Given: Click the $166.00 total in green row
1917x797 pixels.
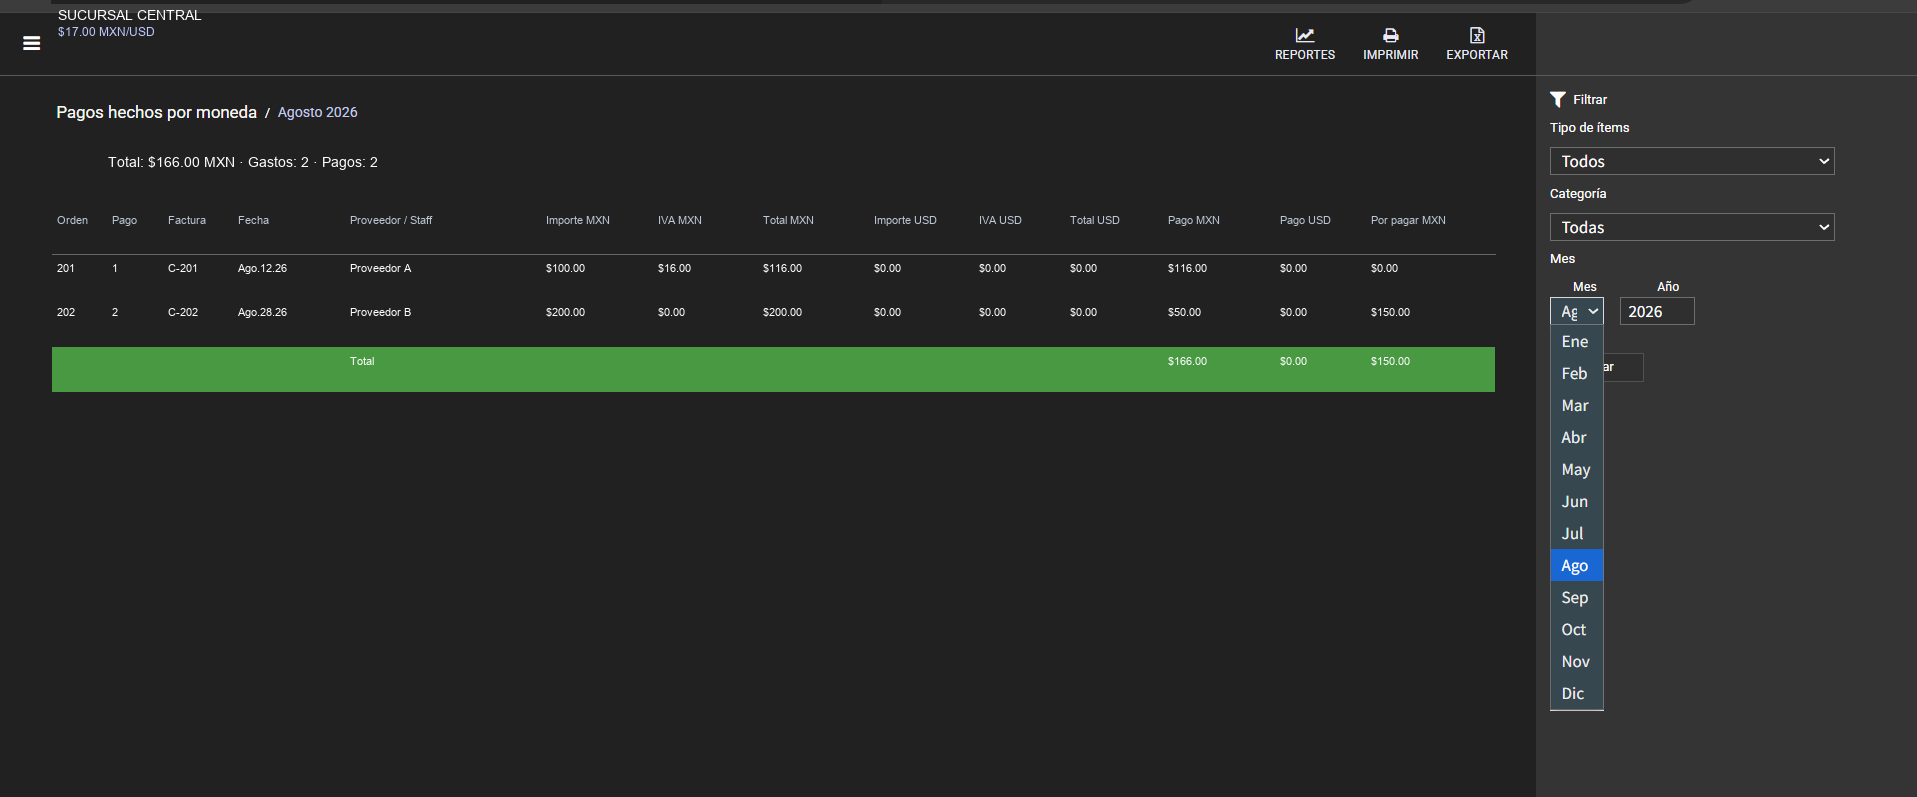Looking at the screenshot, I should 1187,361.
